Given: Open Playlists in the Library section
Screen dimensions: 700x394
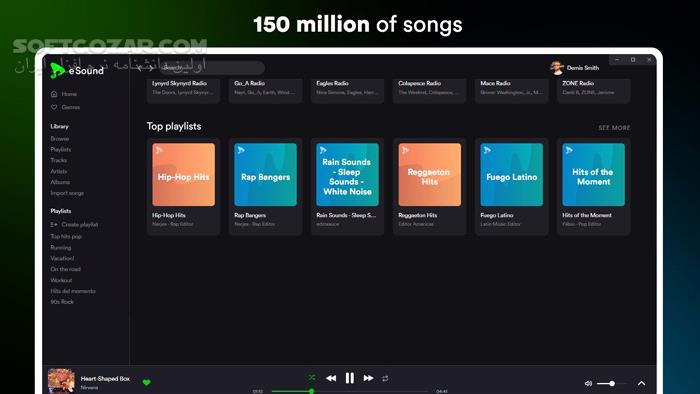Looking at the screenshot, I should 60,149.
